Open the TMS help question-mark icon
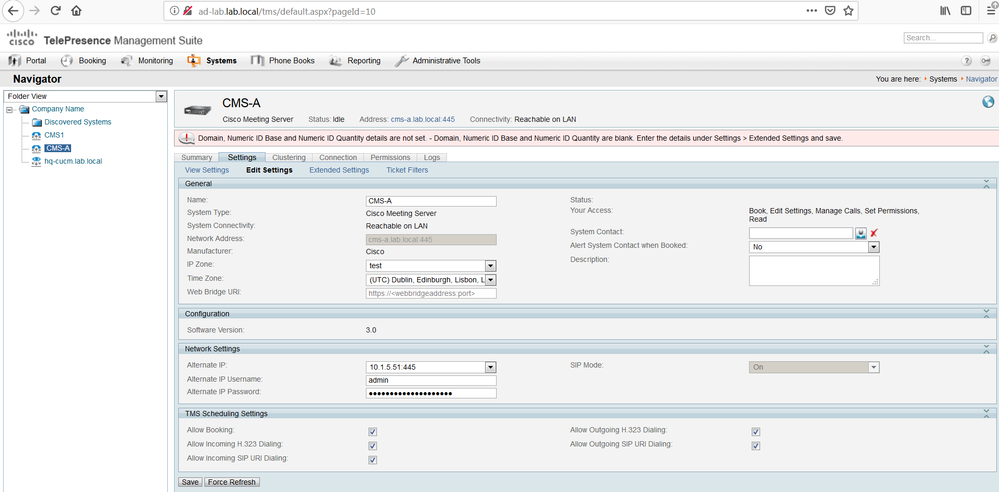 pos(967,61)
